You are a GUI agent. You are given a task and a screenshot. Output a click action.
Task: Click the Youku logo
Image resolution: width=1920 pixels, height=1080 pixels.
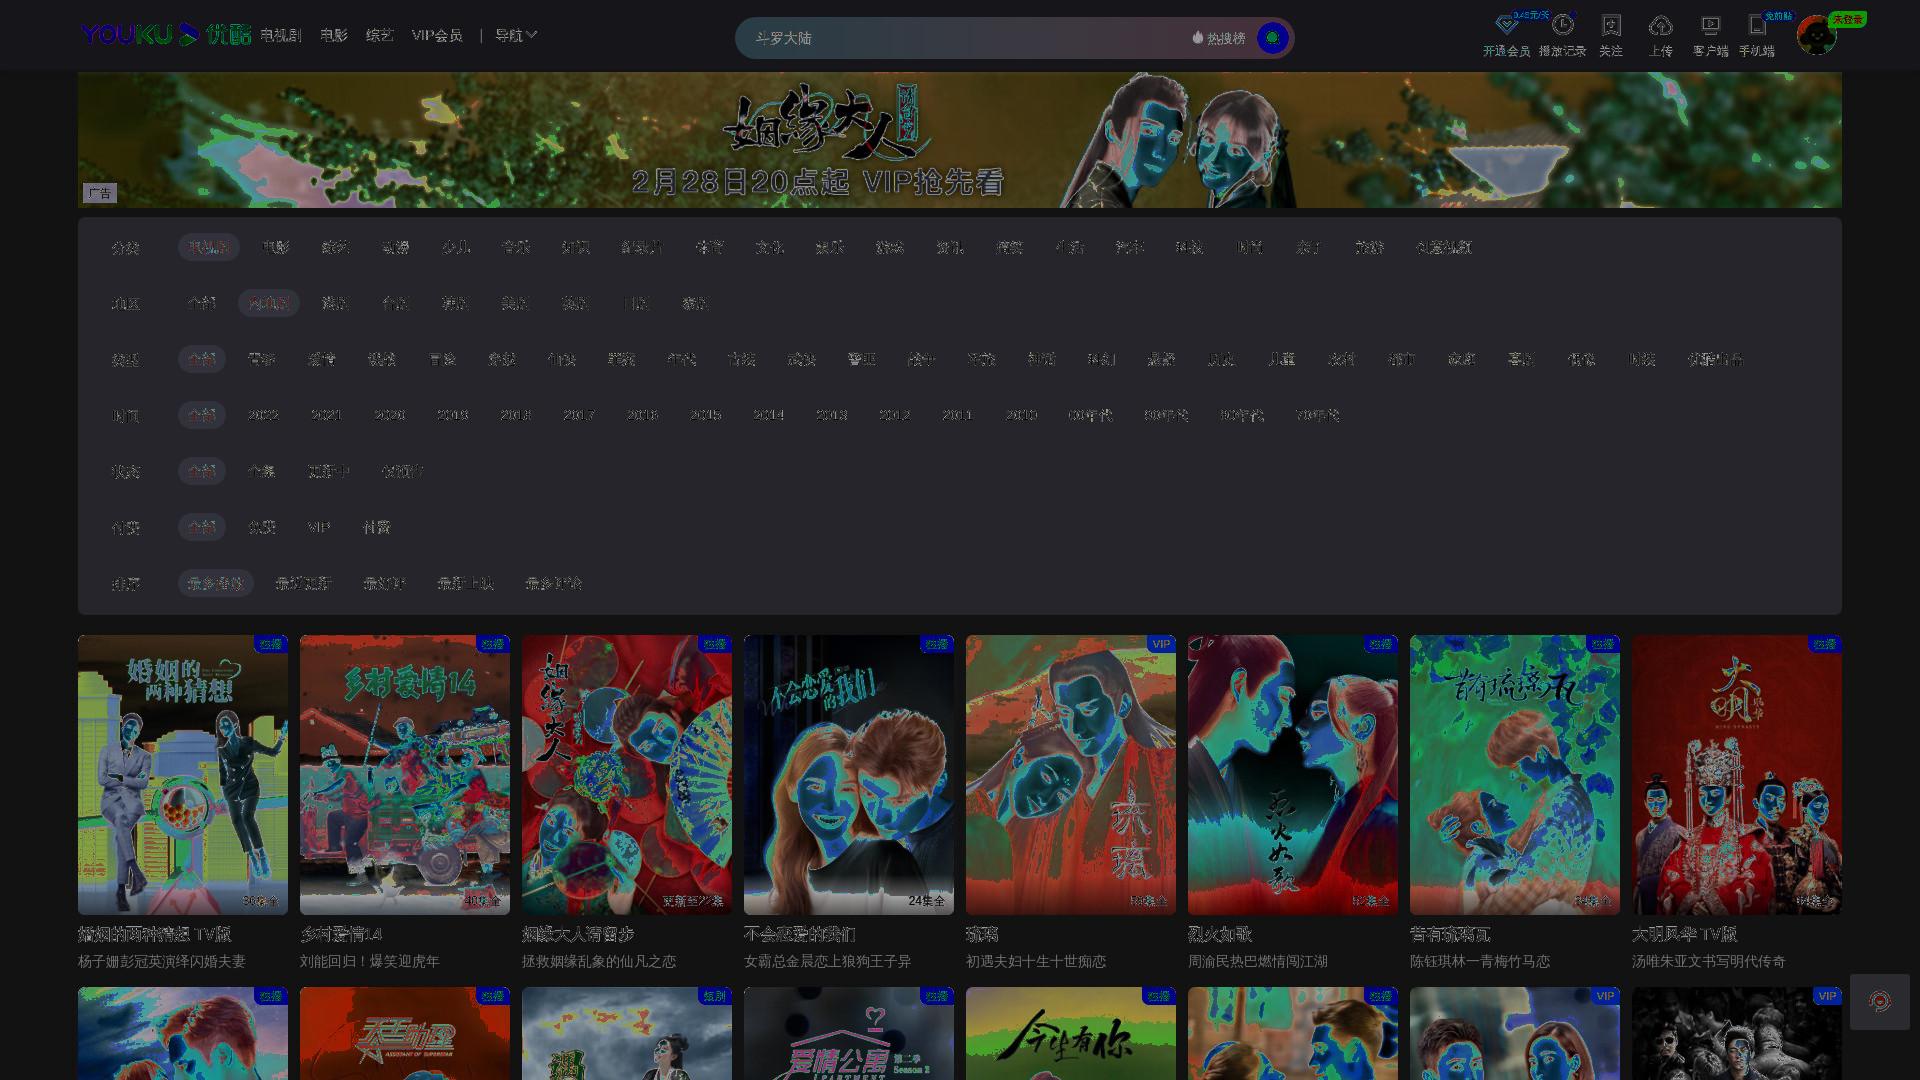[166, 35]
